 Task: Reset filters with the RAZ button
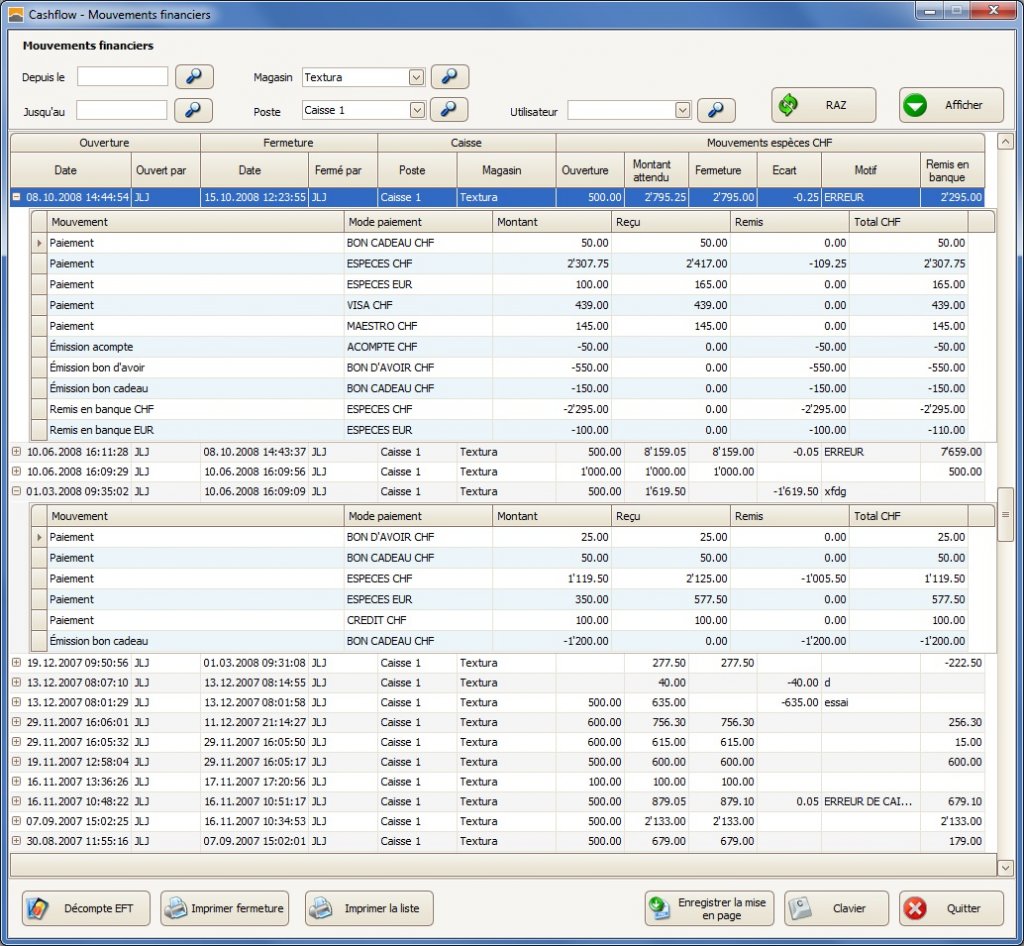click(x=823, y=105)
